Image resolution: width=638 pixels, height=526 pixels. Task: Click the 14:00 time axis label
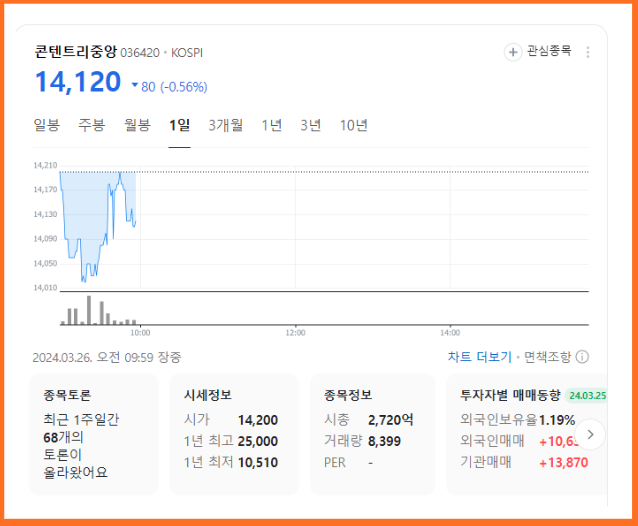pyautogui.click(x=450, y=333)
